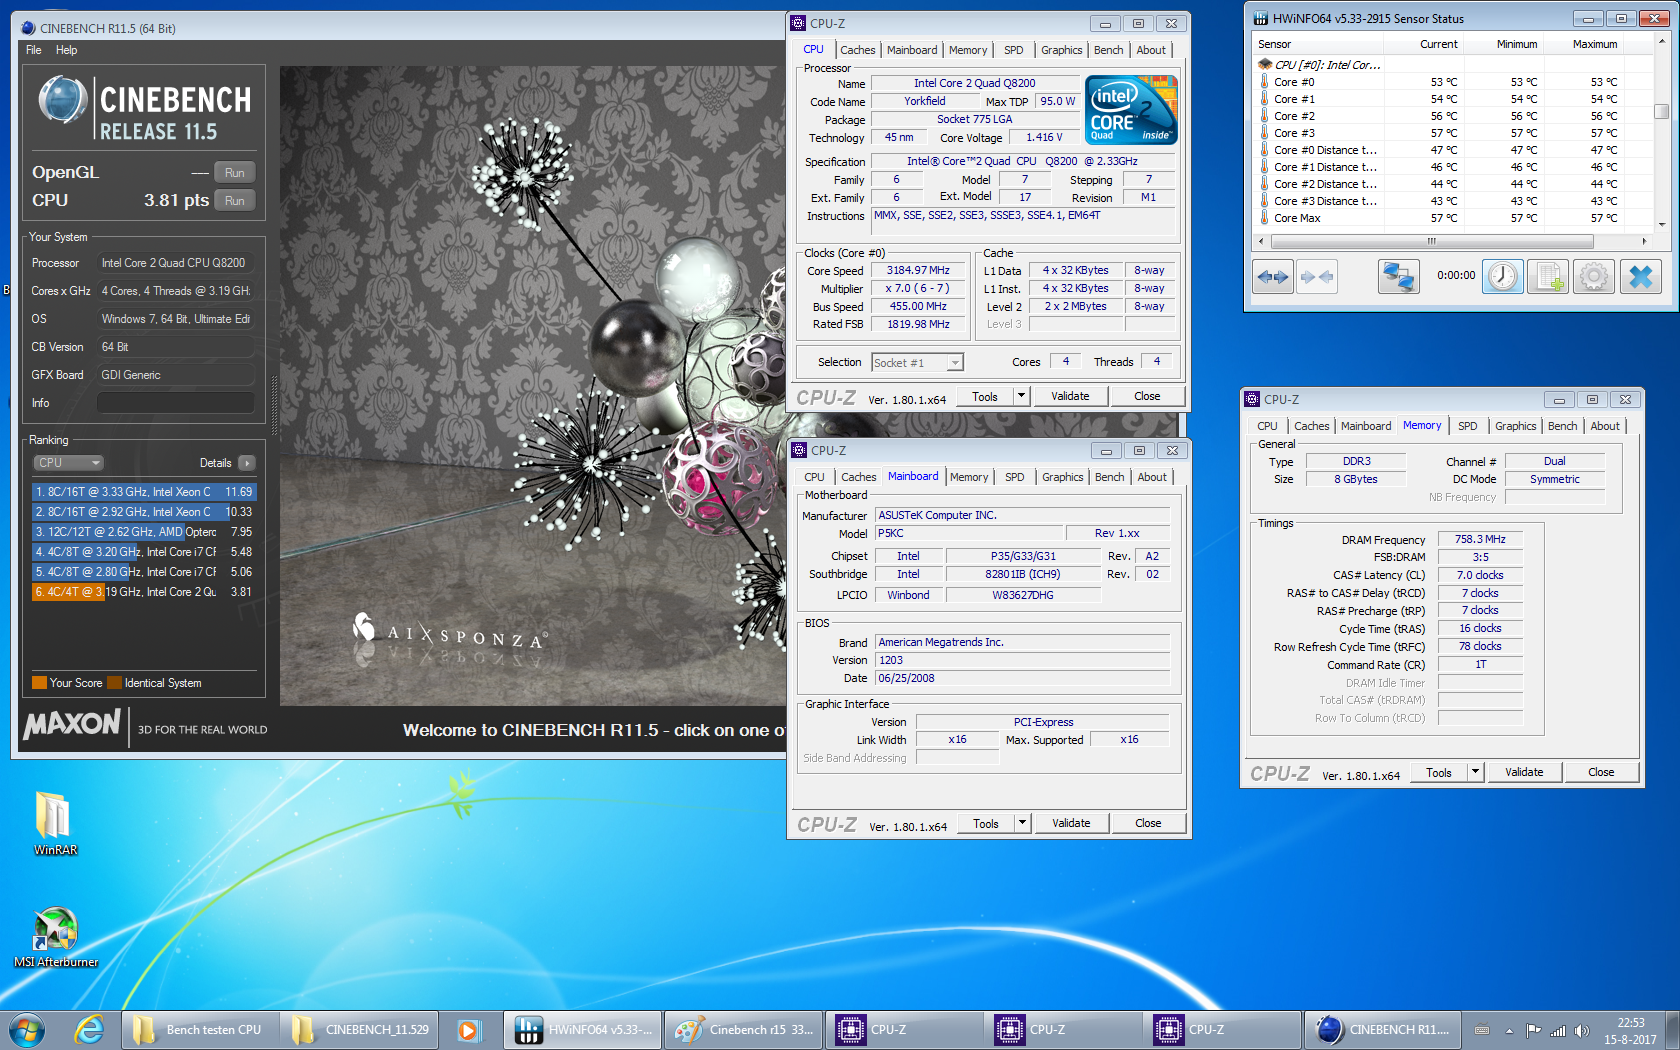Click the DRAM Frequency value 758.3 MHz
This screenshot has height=1050, width=1680.
click(x=1480, y=539)
